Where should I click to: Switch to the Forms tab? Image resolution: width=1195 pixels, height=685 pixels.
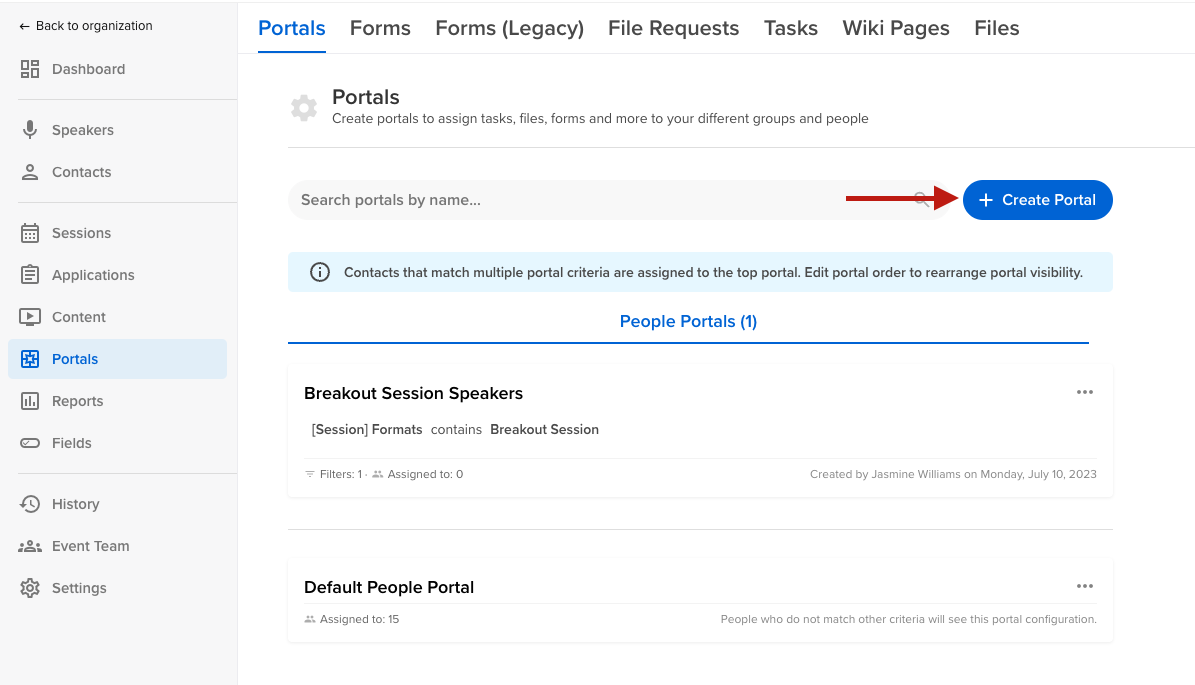pos(380,28)
